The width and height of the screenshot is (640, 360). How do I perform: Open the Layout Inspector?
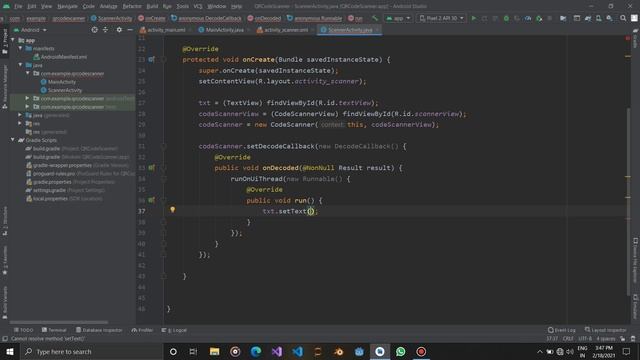[606, 330]
